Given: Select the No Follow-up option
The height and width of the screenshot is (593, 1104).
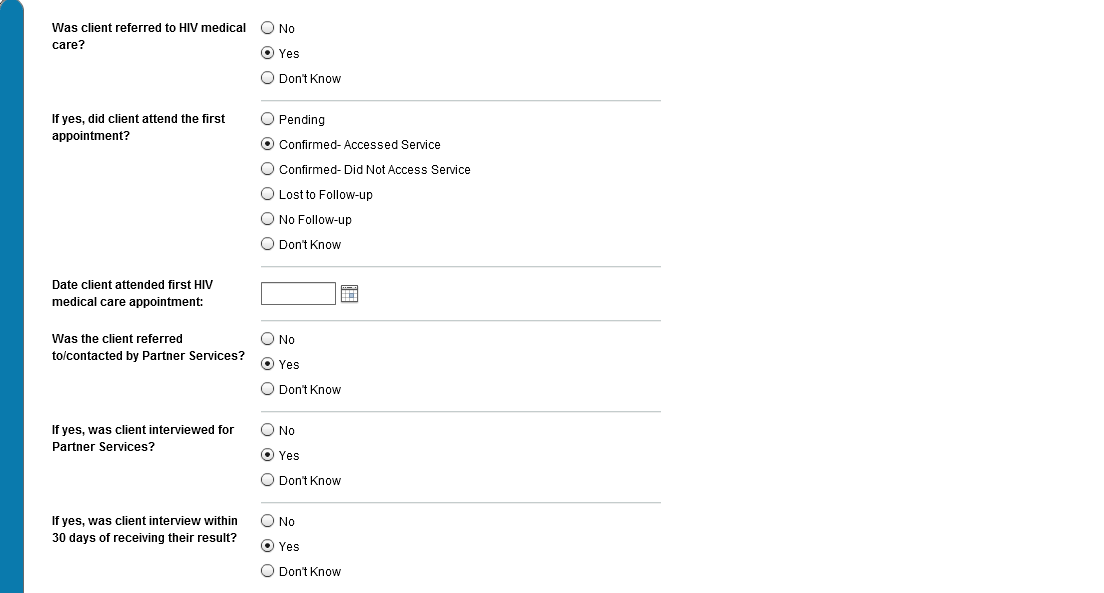Looking at the screenshot, I should 267,219.
